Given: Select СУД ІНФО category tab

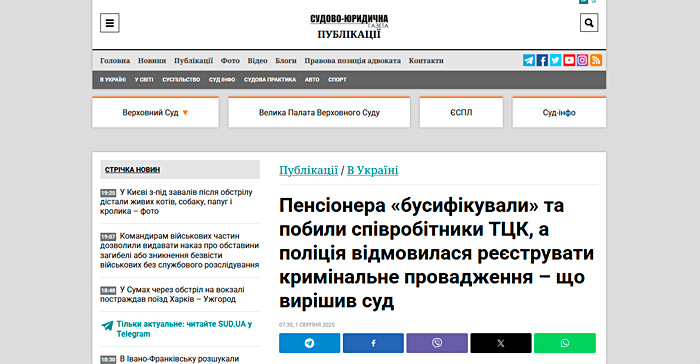Looking at the screenshot, I should pos(222,79).
